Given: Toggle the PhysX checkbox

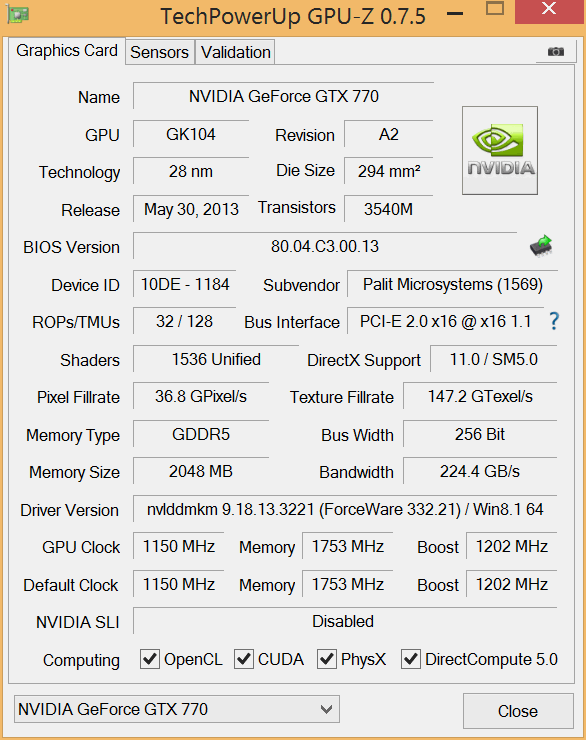Looking at the screenshot, I should tap(326, 659).
